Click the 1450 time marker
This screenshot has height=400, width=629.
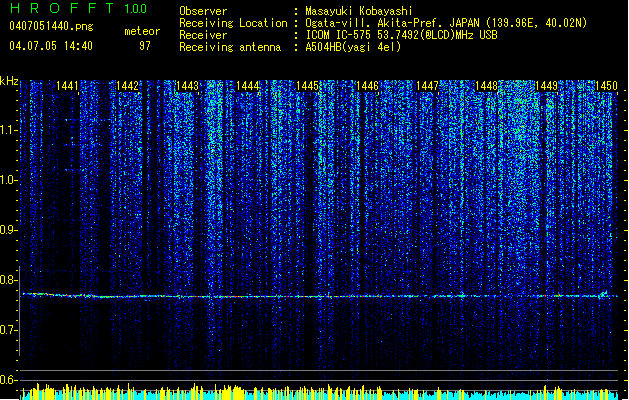[x=606, y=86]
